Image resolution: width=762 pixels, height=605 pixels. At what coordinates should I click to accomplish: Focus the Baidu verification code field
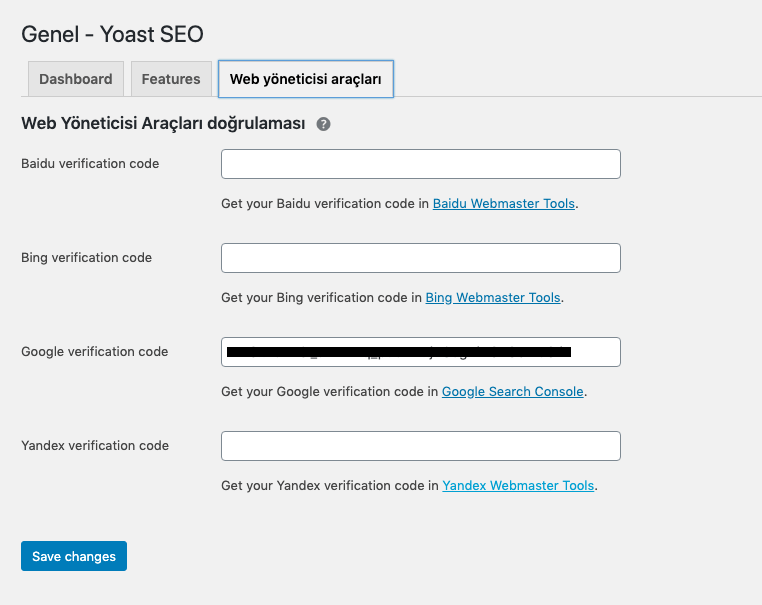[421, 164]
